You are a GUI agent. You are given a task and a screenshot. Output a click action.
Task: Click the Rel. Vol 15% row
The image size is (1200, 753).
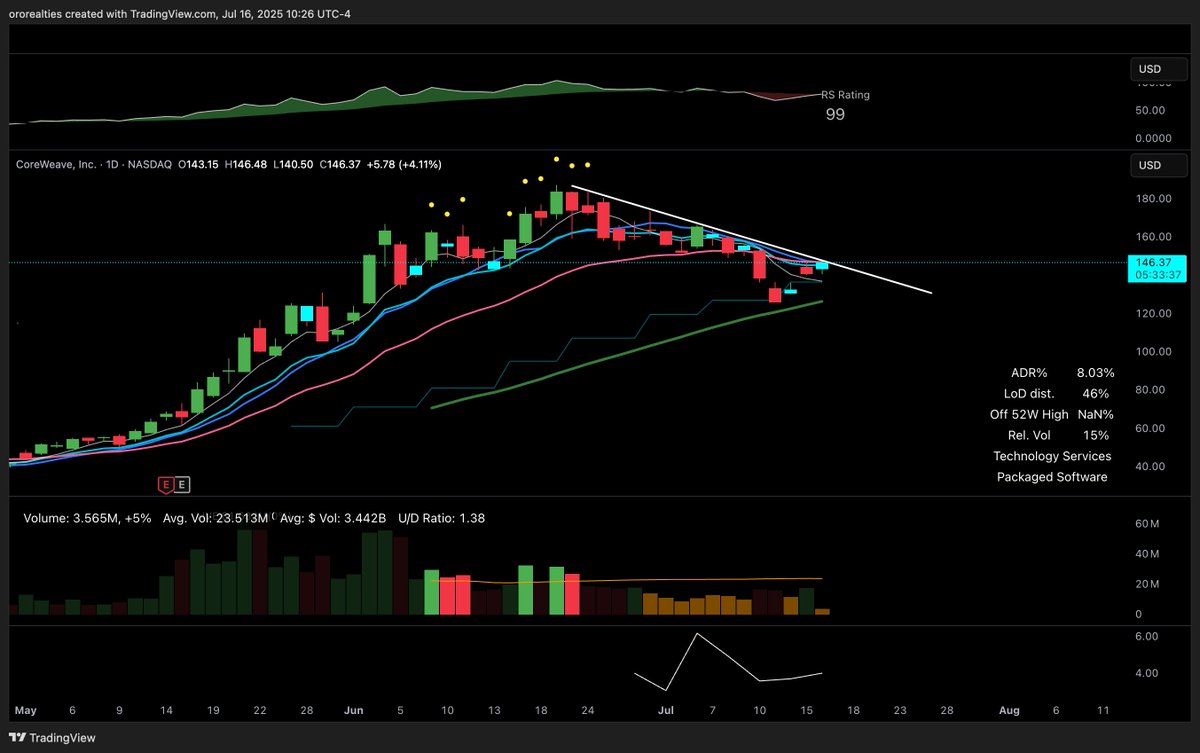(1058, 435)
